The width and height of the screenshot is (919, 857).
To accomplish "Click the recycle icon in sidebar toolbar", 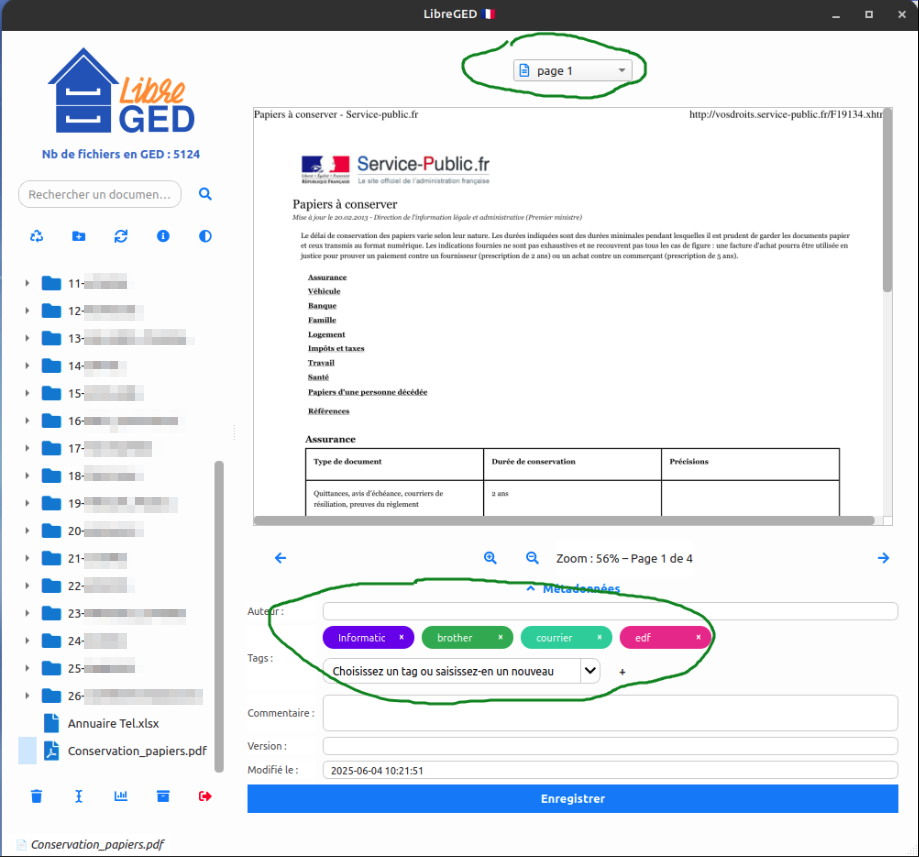I will [37, 237].
